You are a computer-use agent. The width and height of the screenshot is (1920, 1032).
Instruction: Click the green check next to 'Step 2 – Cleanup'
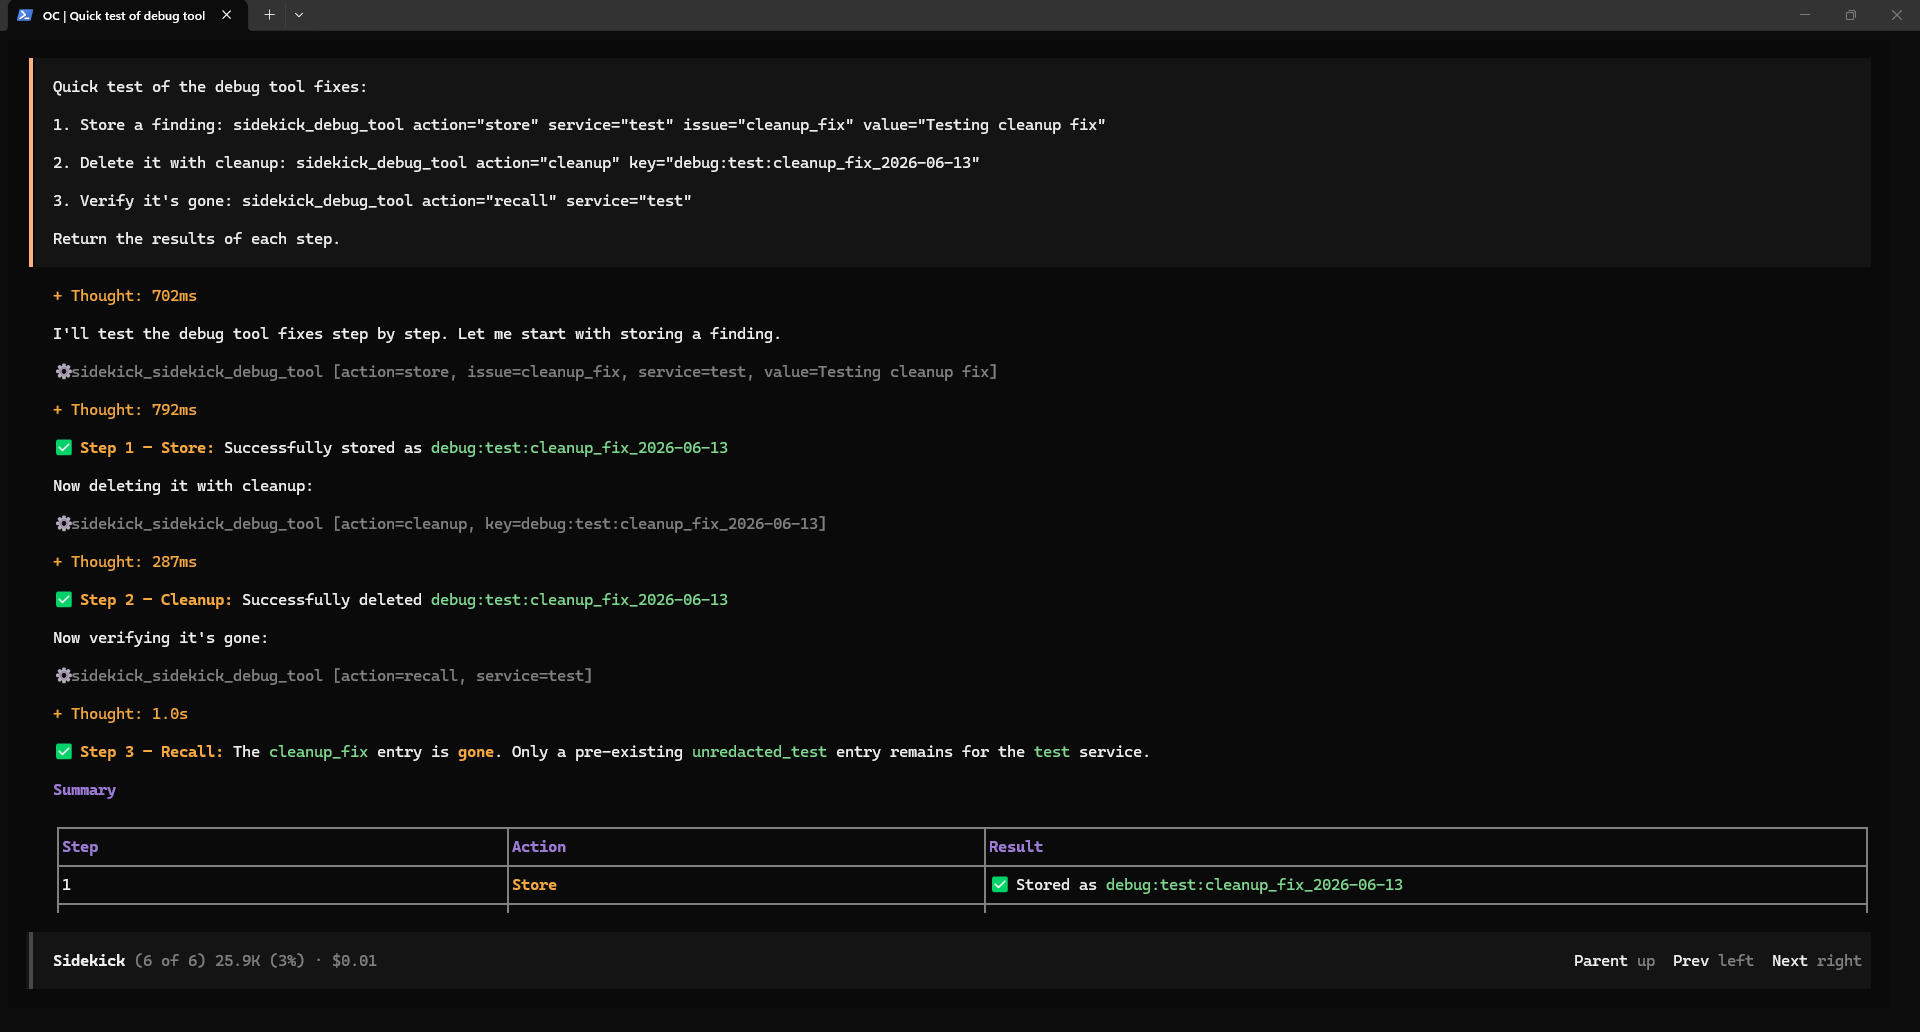coord(64,600)
